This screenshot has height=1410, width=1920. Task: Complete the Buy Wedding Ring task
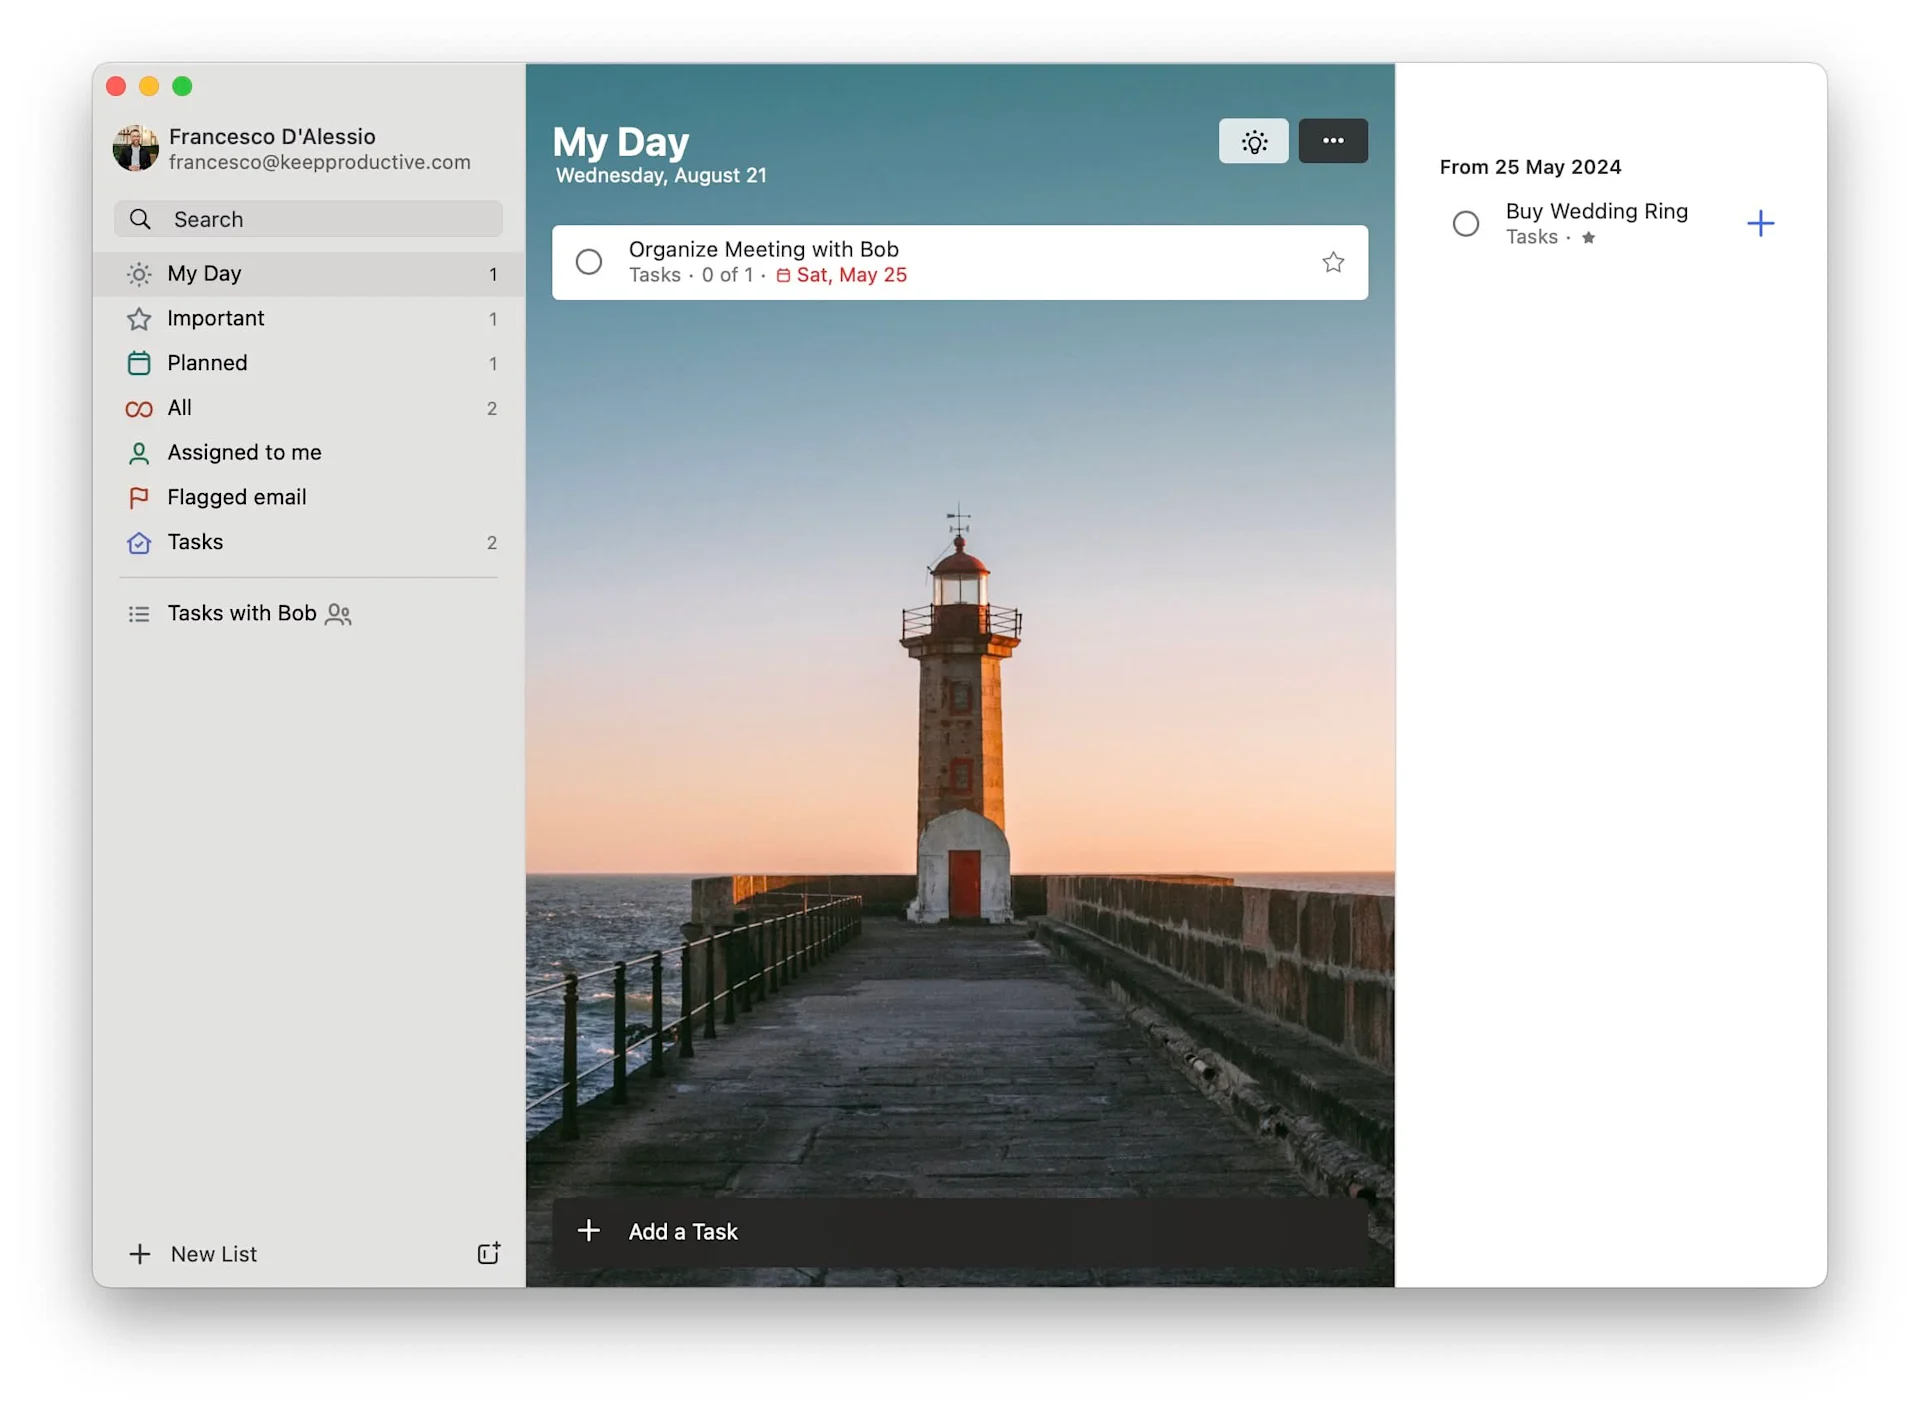(x=1465, y=223)
